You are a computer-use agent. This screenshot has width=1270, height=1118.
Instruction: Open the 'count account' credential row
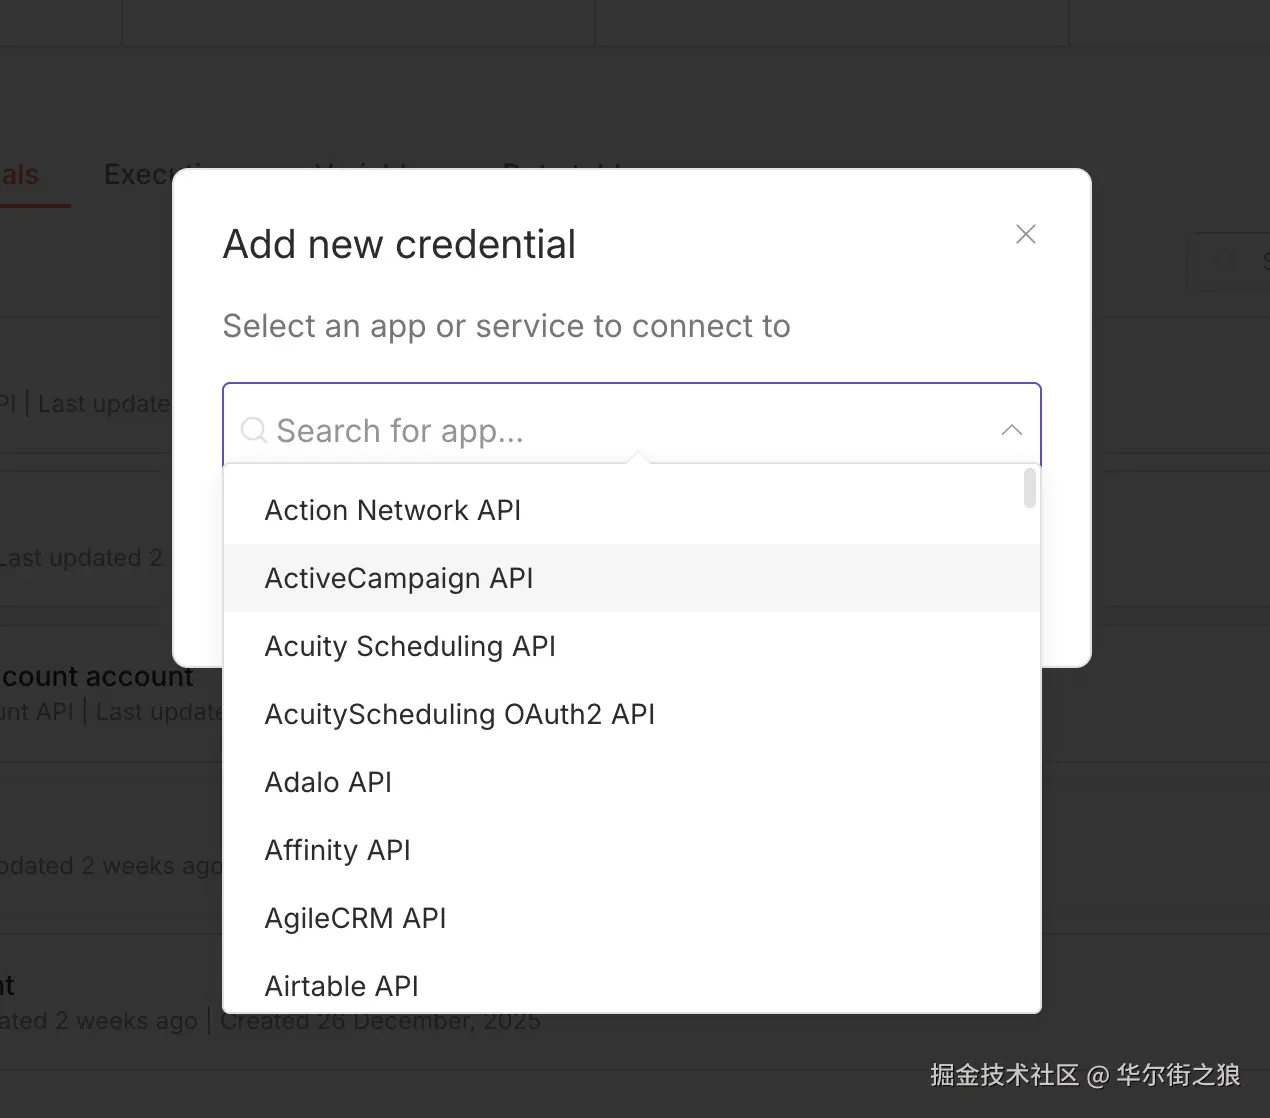[96, 677]
